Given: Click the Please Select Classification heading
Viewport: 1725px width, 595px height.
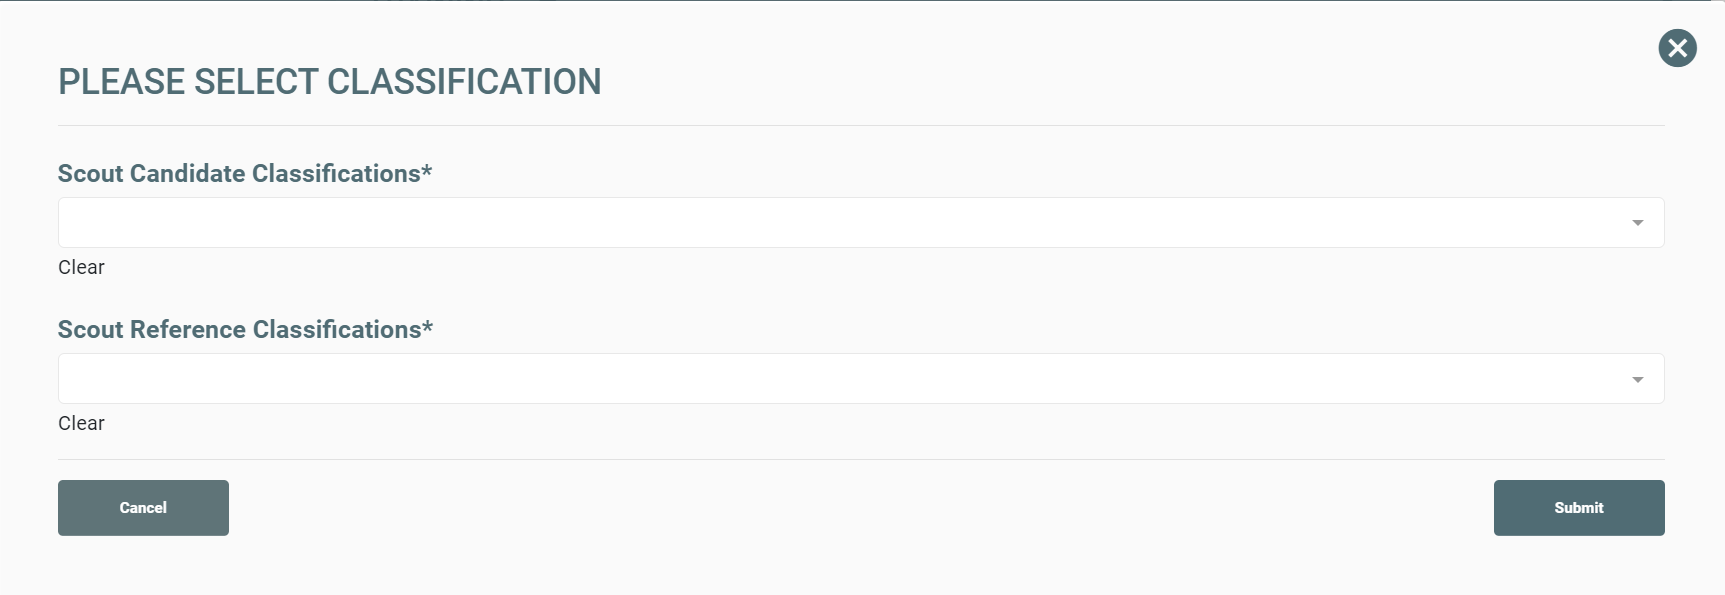Looking at the screenshot, I should 330,81.
